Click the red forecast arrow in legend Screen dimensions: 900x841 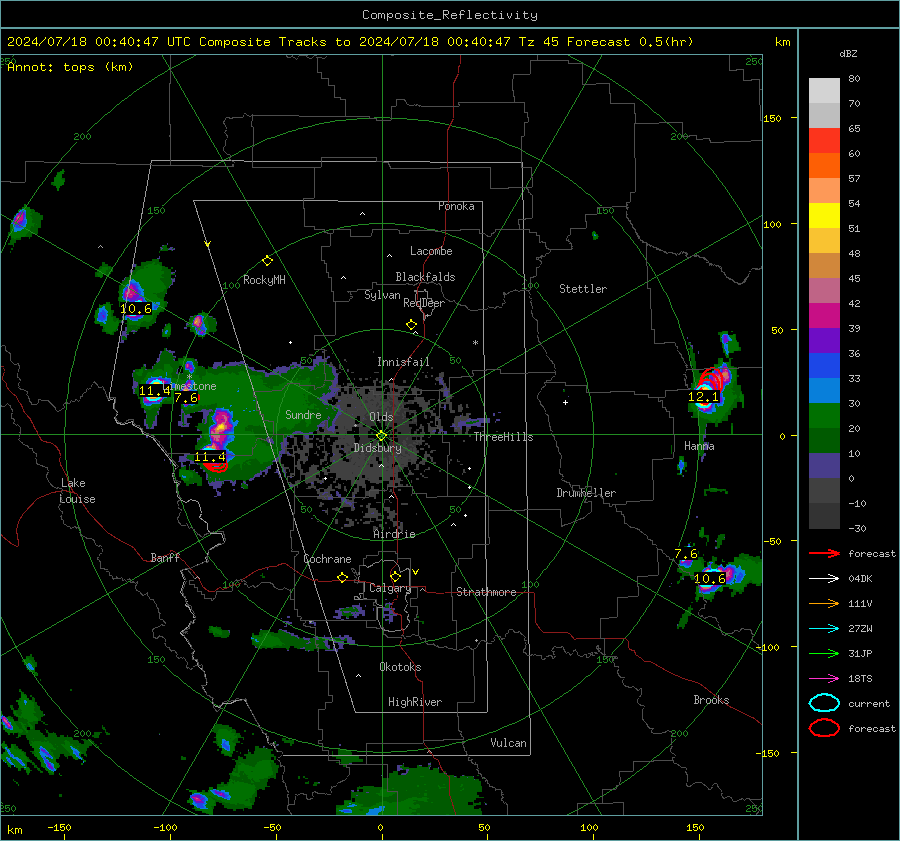pyautogui.click(x=824, y=553)
